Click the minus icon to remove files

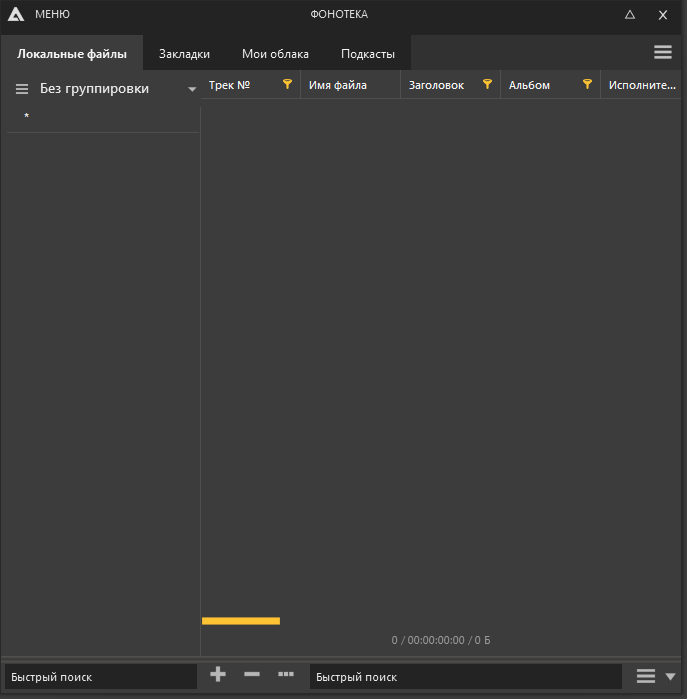click(252, 675)
